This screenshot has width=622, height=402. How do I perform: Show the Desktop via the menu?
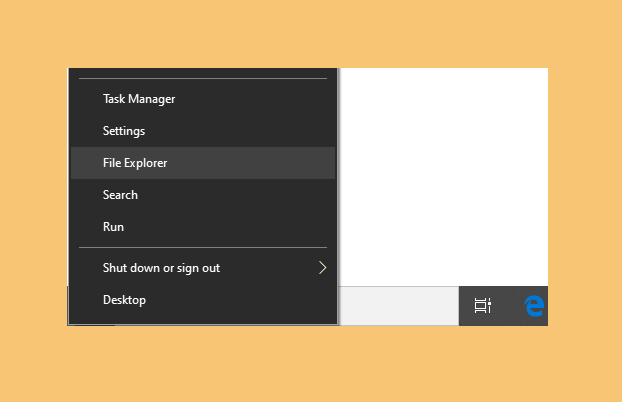pyautogui.click(x=203, y=300)
